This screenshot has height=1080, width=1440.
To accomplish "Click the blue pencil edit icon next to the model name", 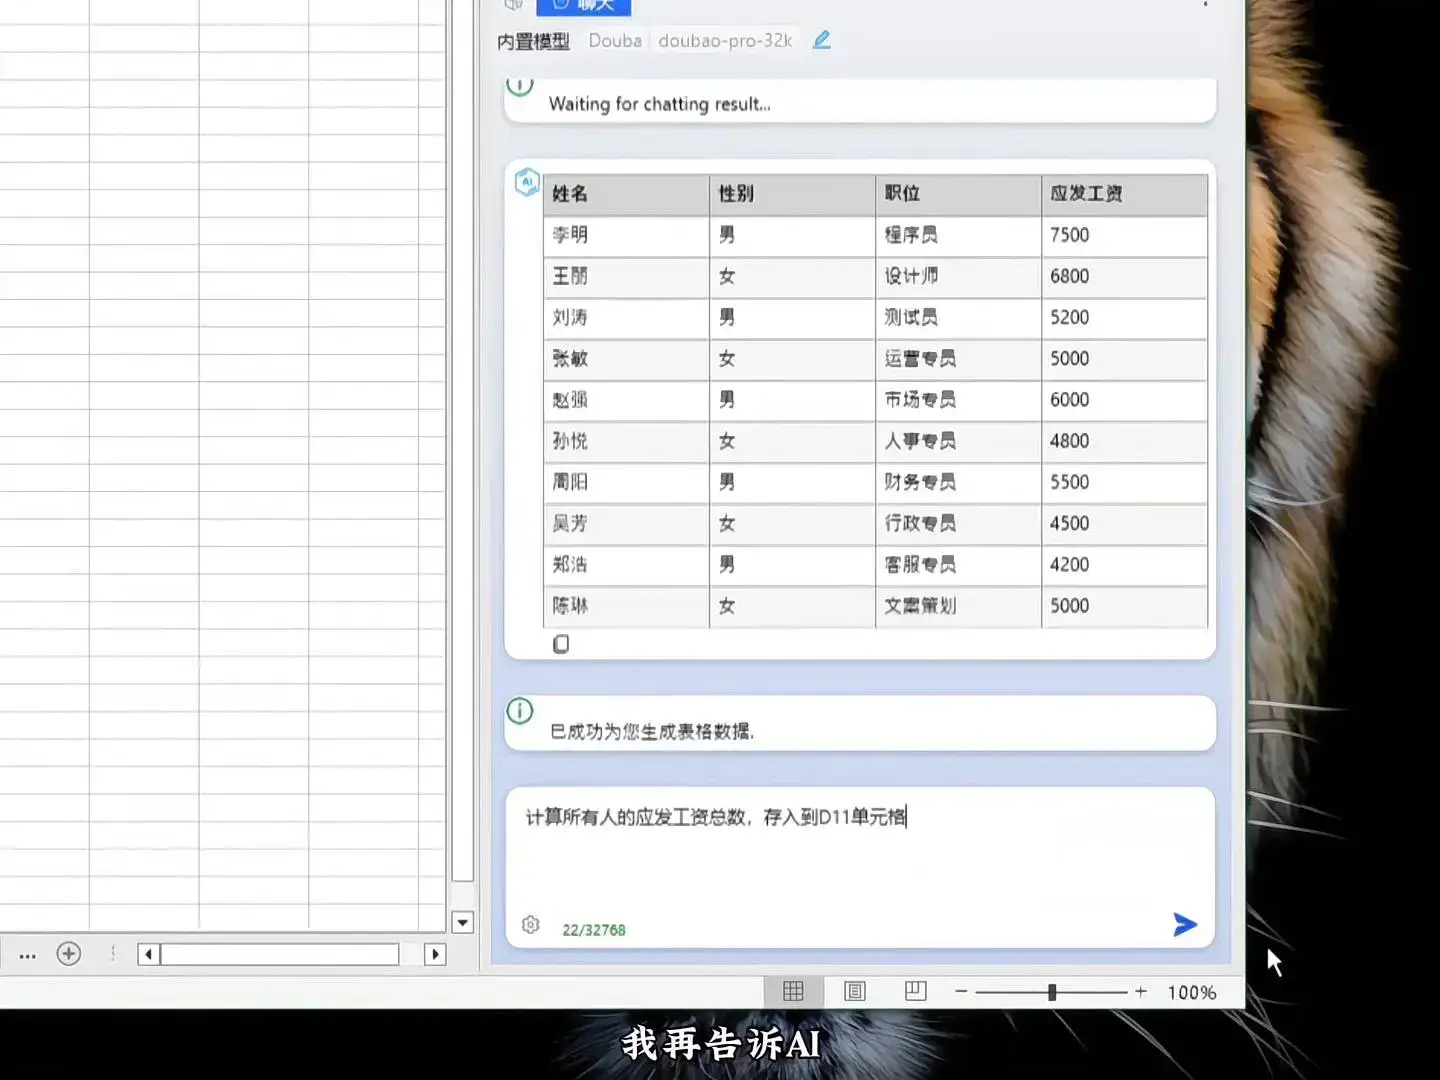I will (821, 40).
